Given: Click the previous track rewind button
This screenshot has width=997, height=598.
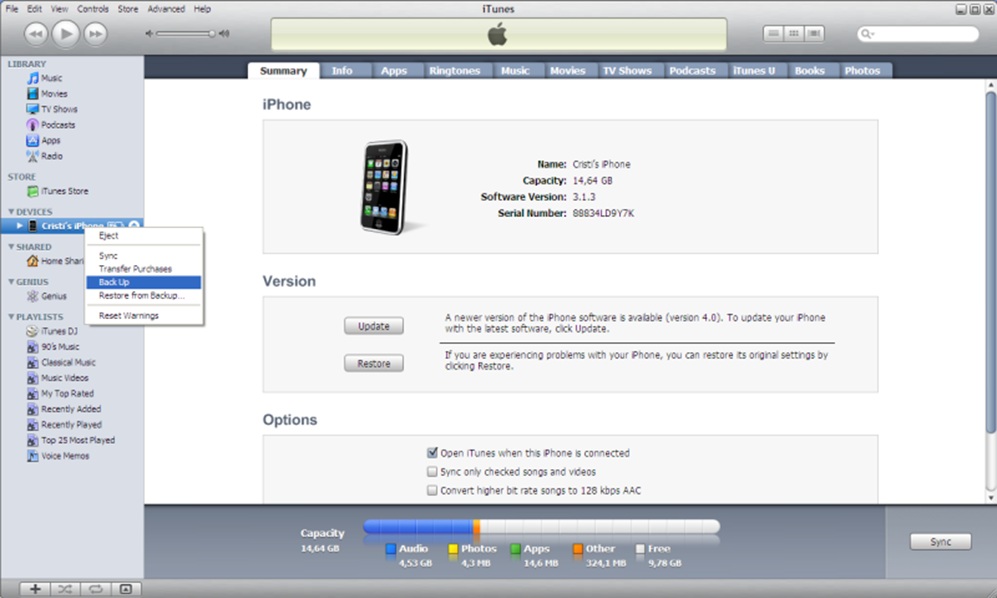Looking at the screenshot, I should pyautogui.click(x=36, y=34).
